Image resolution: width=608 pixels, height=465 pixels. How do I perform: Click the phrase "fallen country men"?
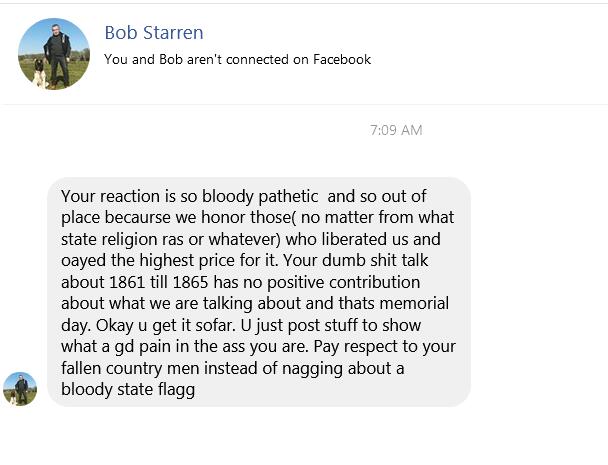click(130, 368)
